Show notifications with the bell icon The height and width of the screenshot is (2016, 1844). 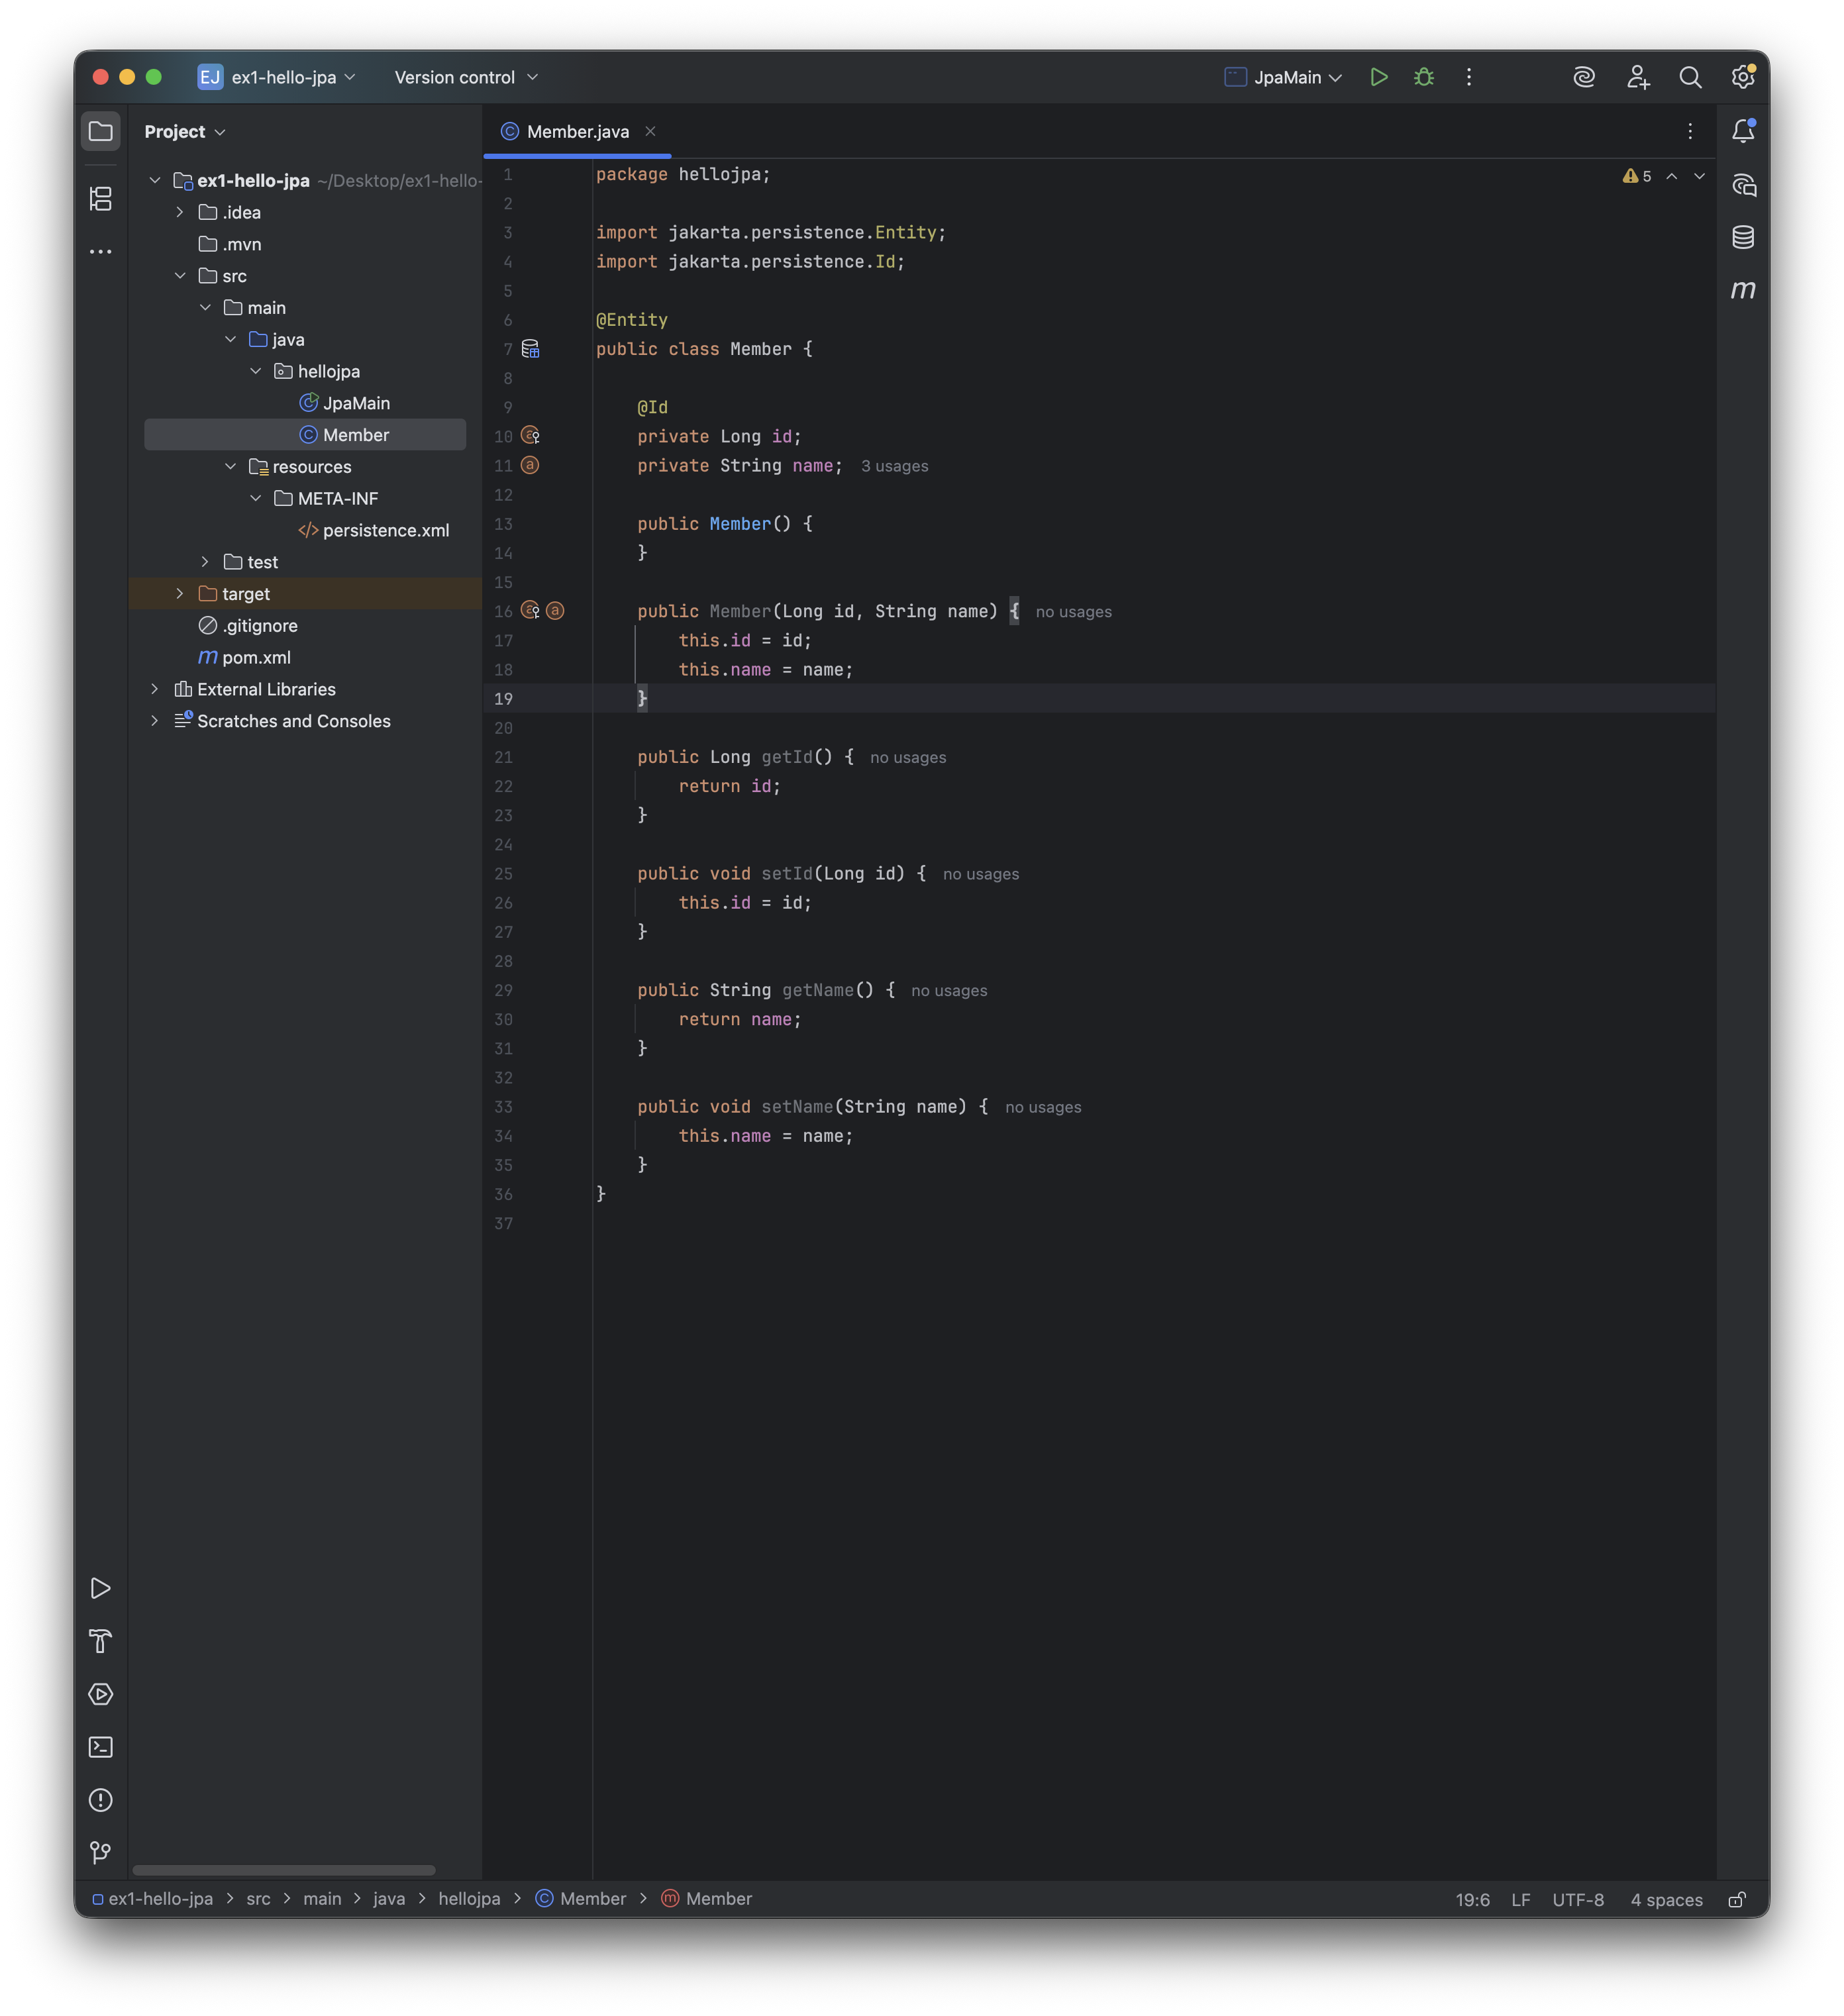[x=1742, y=131]
